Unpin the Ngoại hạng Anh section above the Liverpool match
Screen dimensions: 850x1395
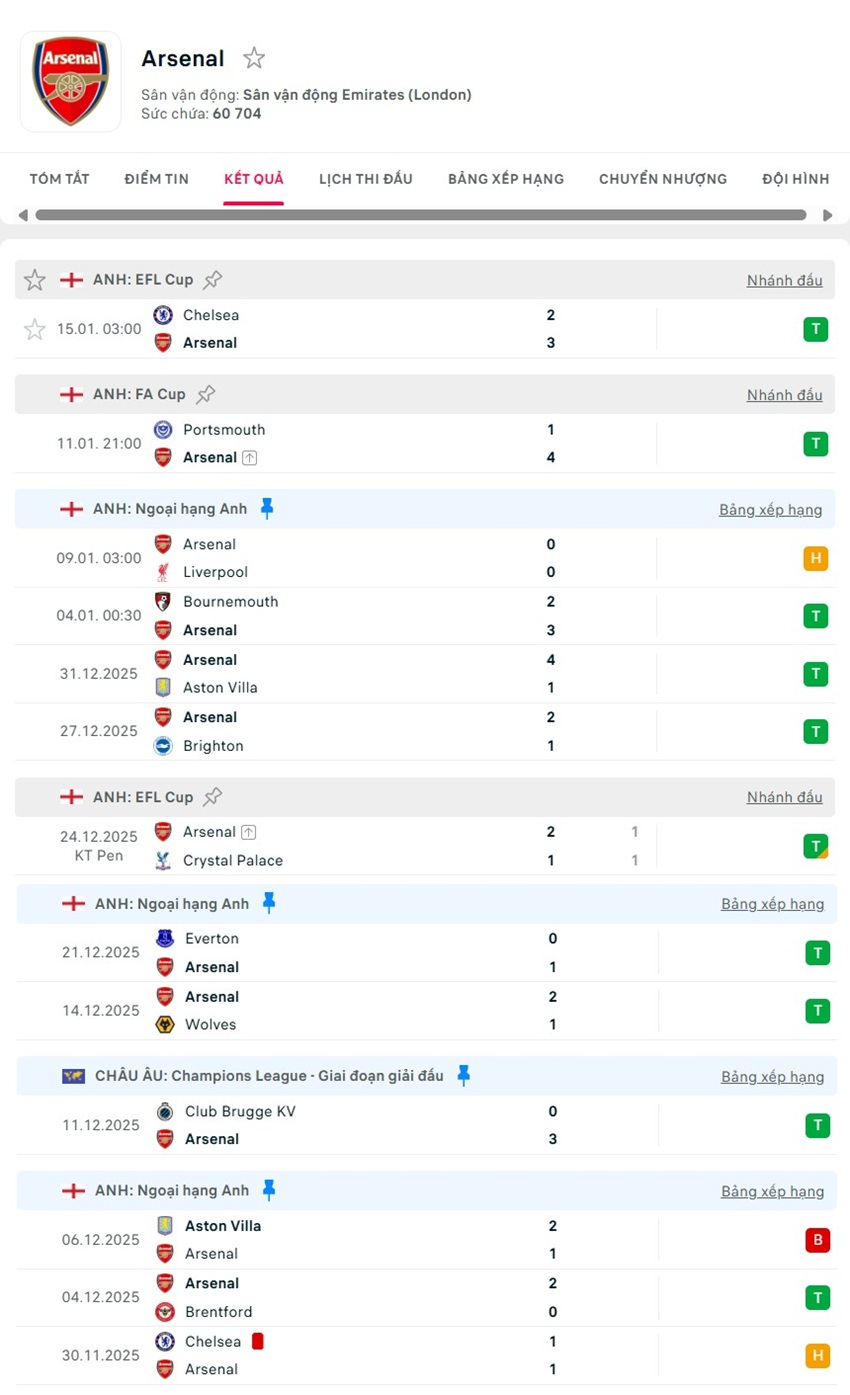[x=267, y=509]
